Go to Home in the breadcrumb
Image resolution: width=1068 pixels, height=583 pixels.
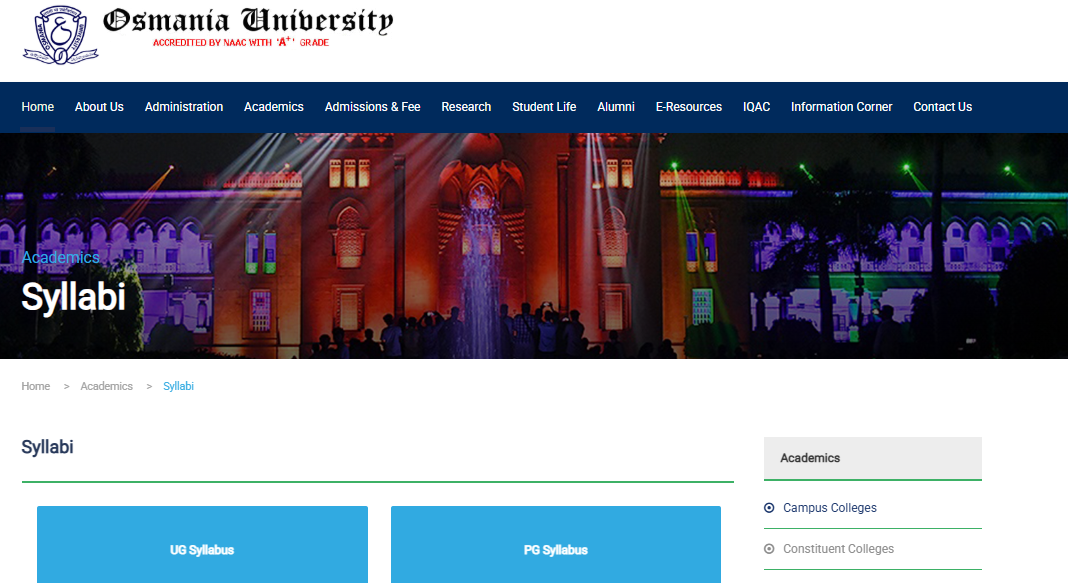[x=35, y=386]
